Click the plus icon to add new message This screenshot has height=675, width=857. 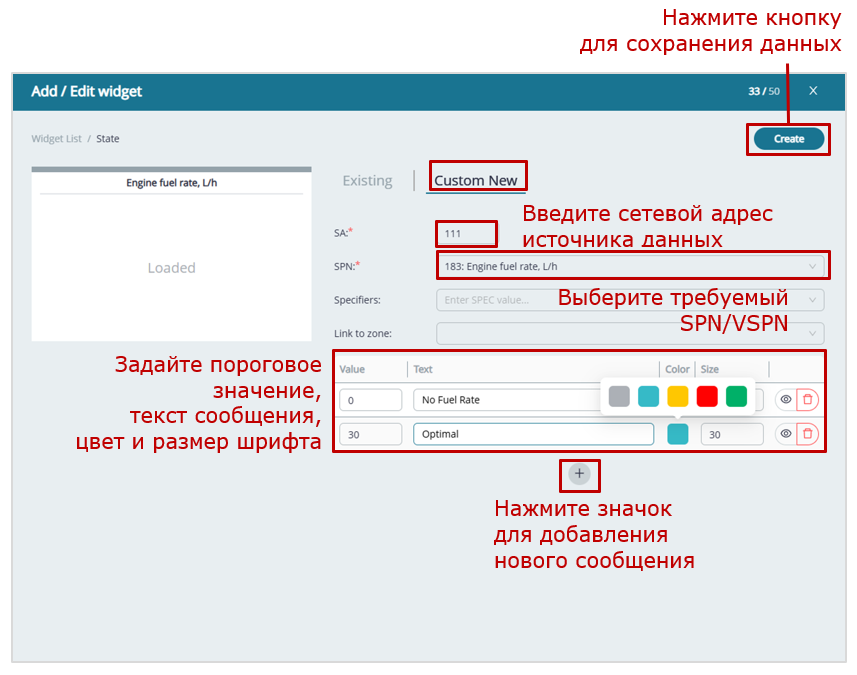coord(579,473)
